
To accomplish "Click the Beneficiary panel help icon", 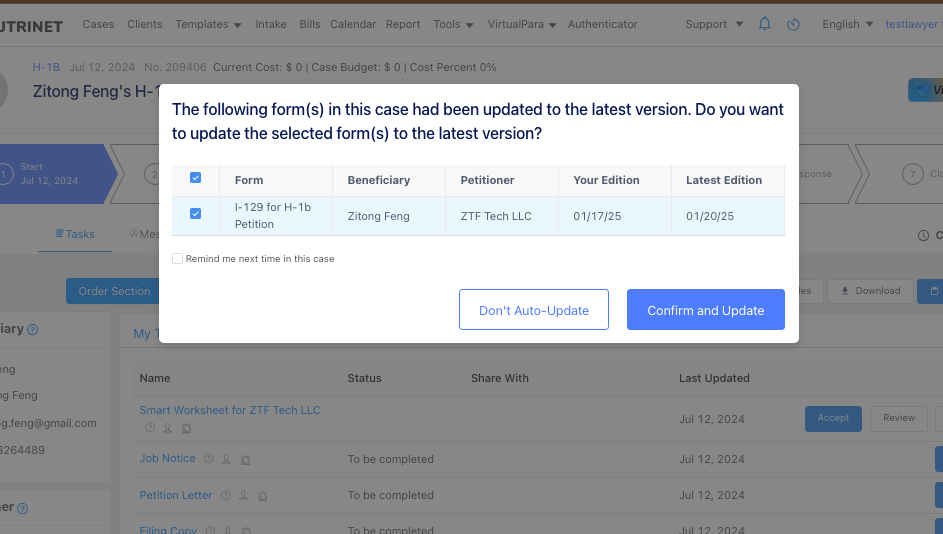I will [33, 330].
